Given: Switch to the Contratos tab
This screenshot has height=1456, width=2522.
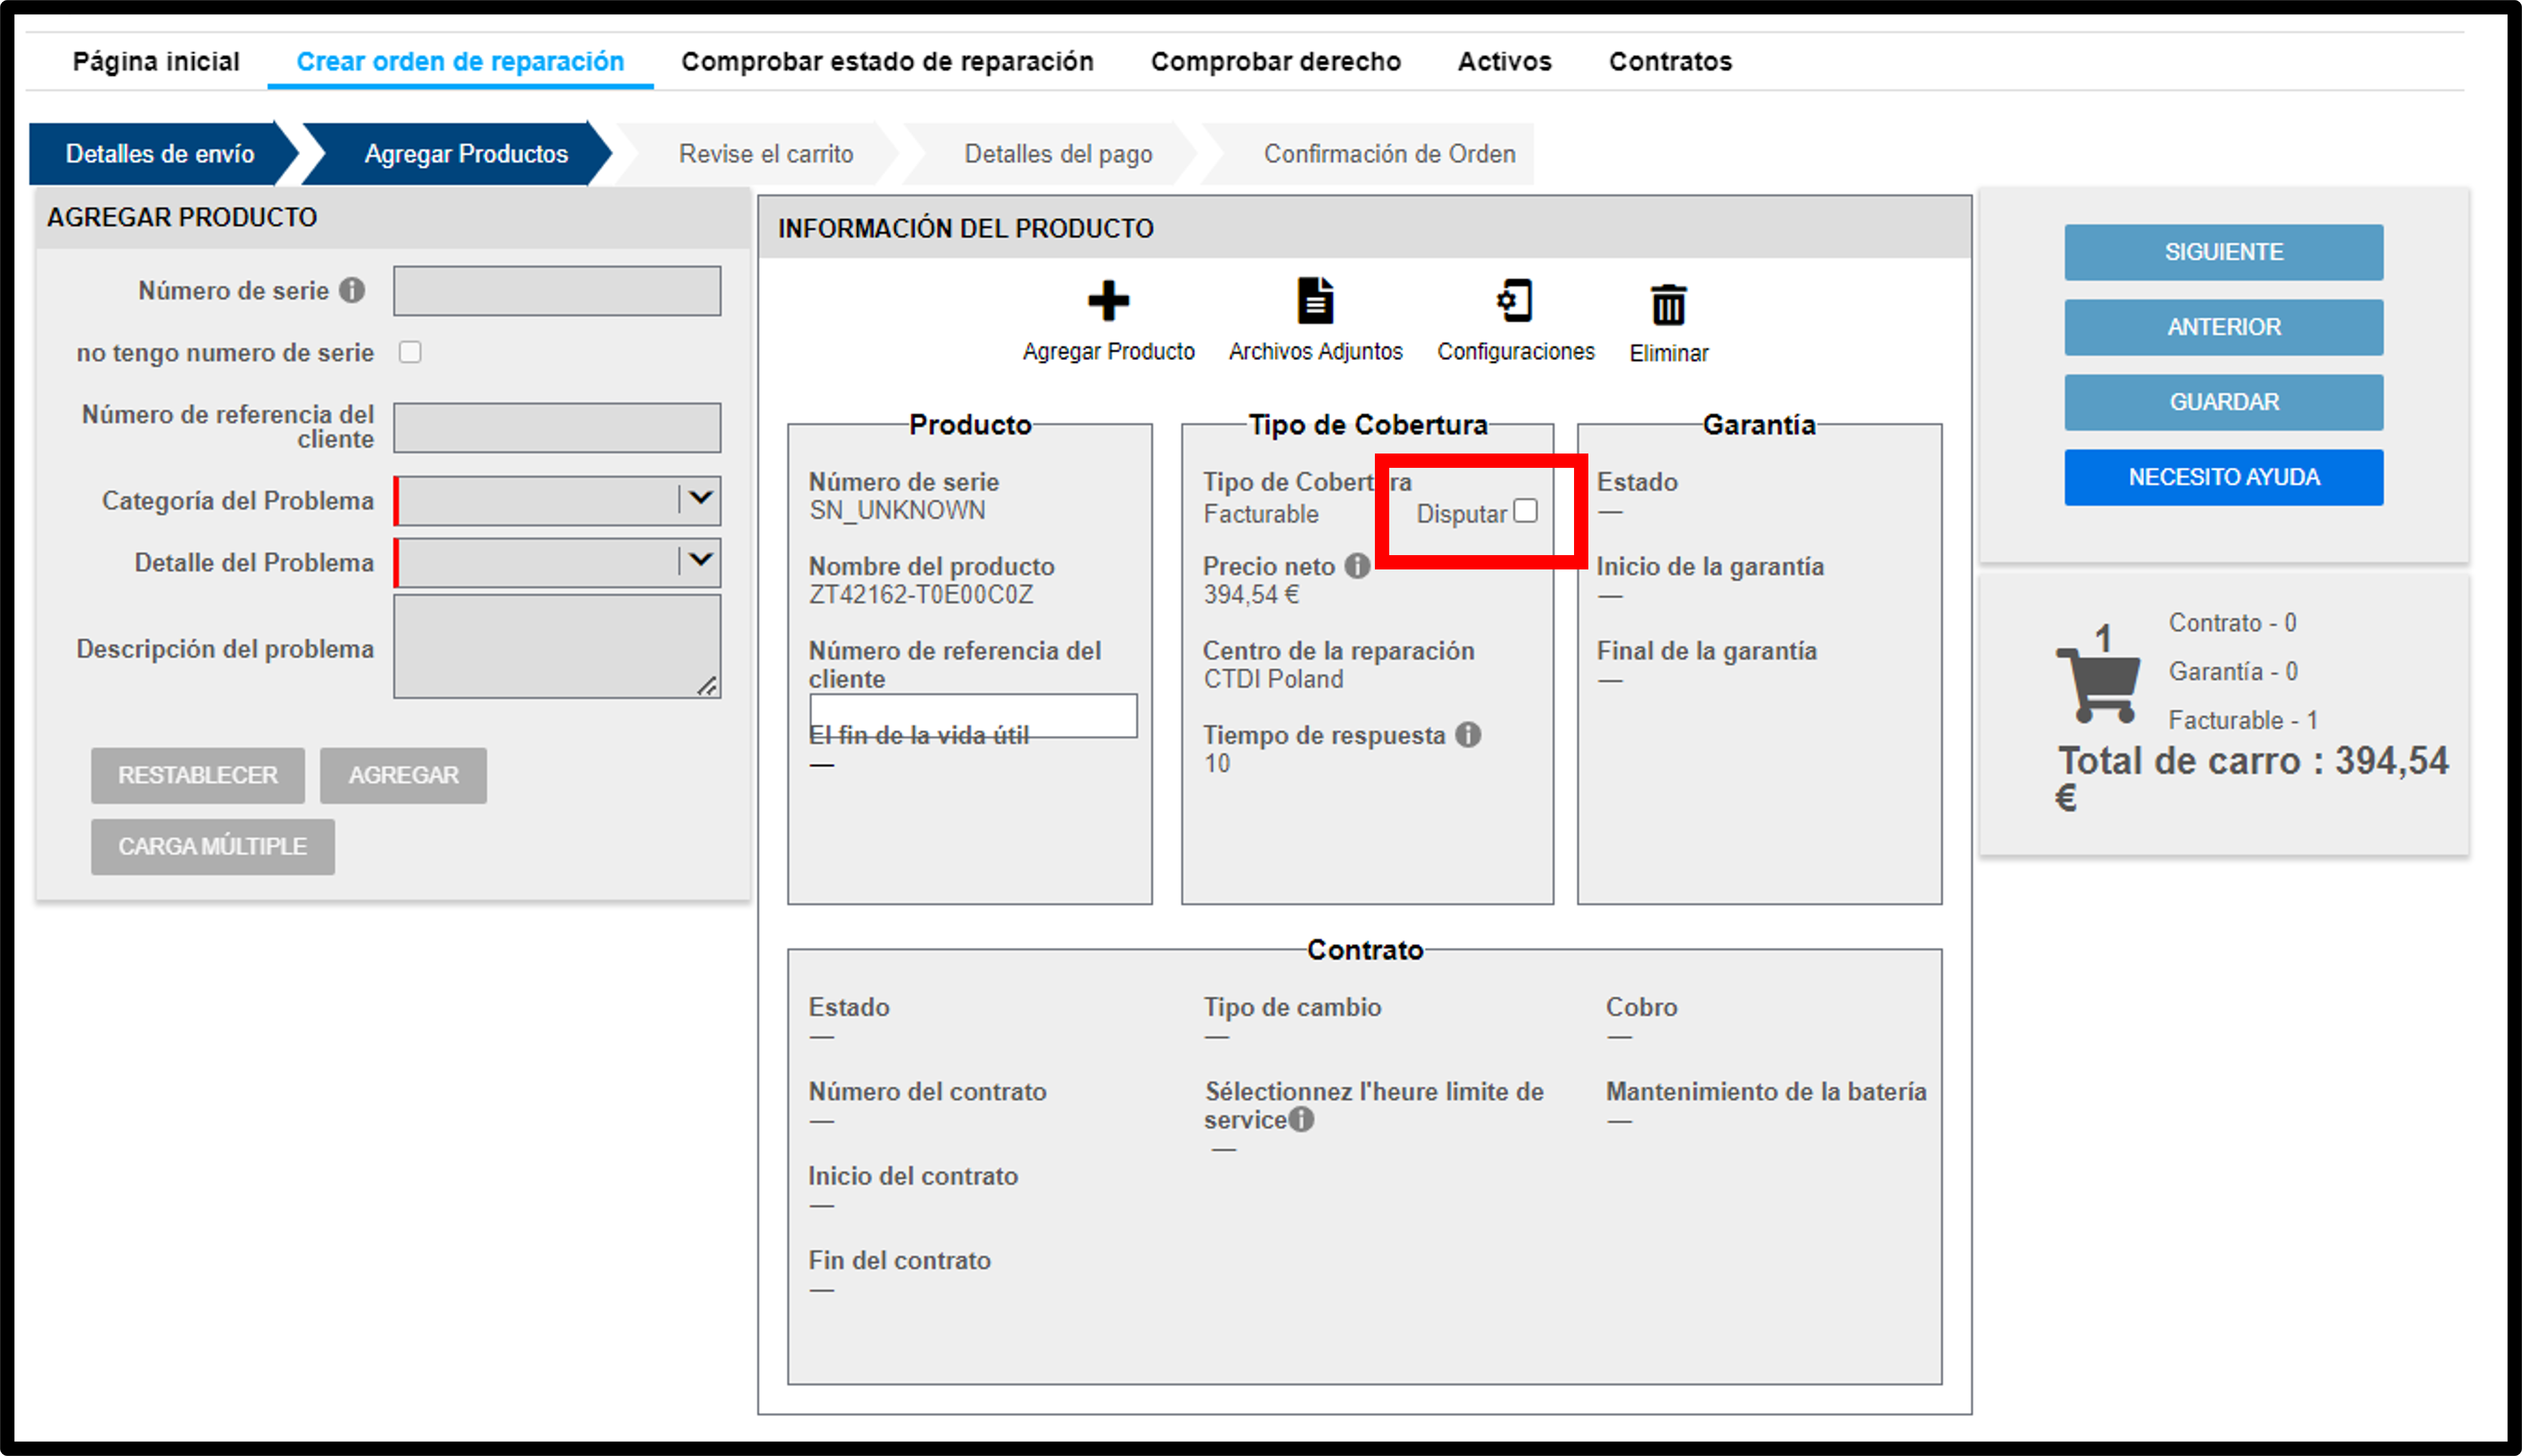Looking at the screenshot, I should coord(1670,62).
